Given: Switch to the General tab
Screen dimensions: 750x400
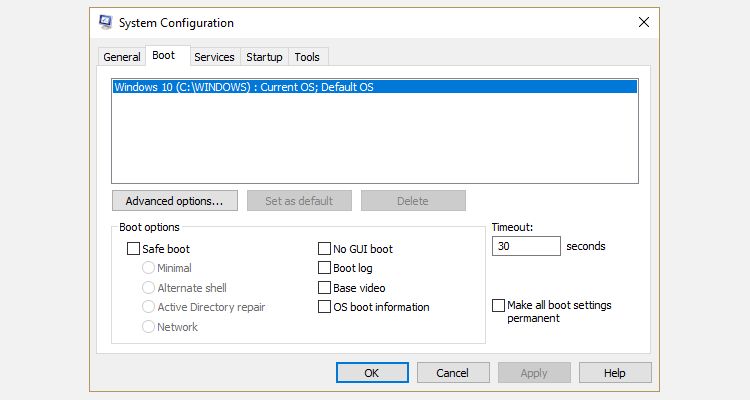Looking at the screenshot, I should tap(122, 57).
